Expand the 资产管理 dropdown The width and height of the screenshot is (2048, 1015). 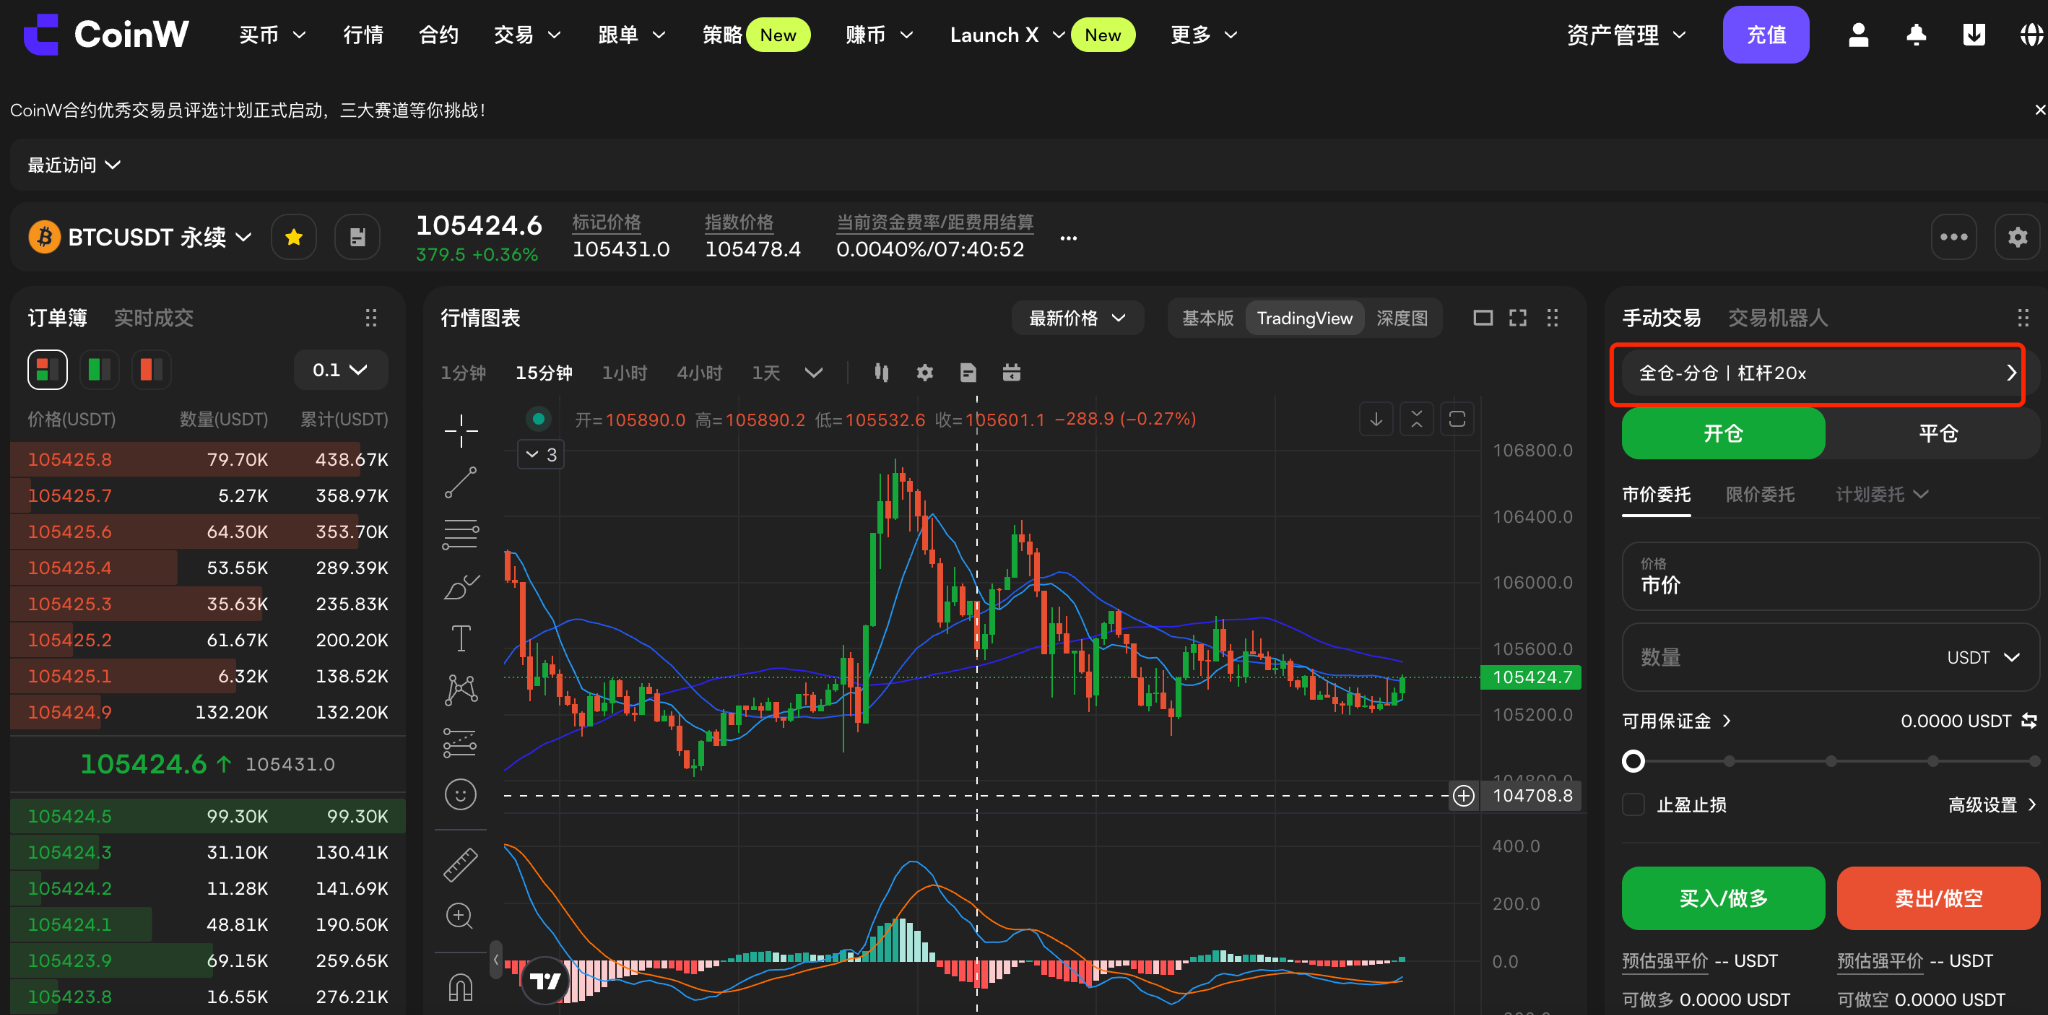pos(1627,35)
